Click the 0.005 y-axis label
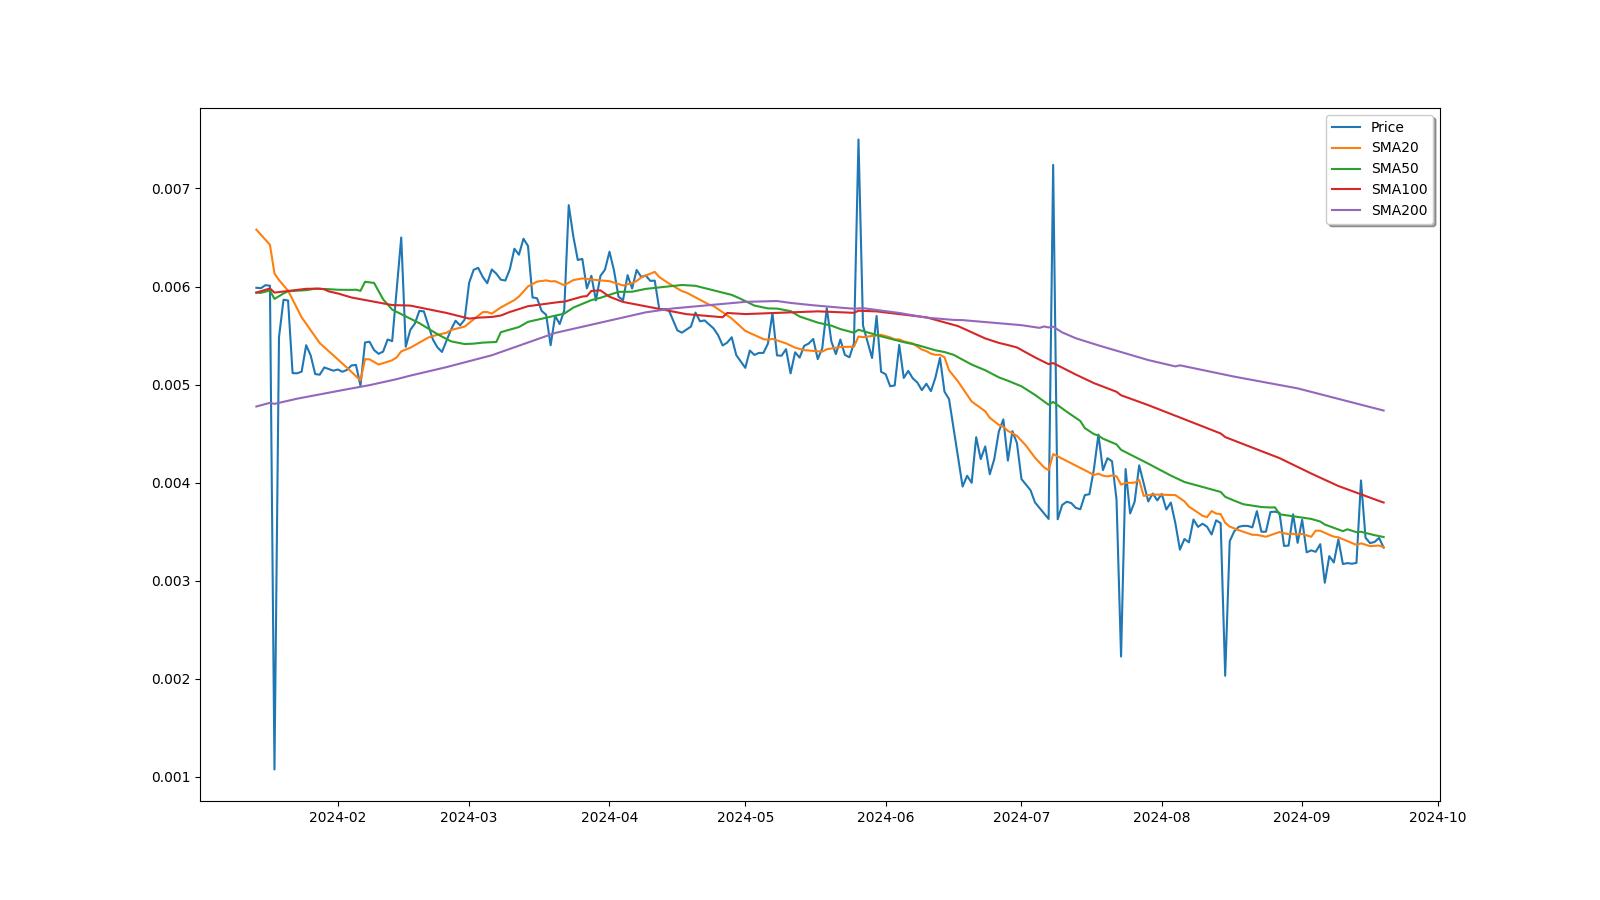 tap(171, 385)
